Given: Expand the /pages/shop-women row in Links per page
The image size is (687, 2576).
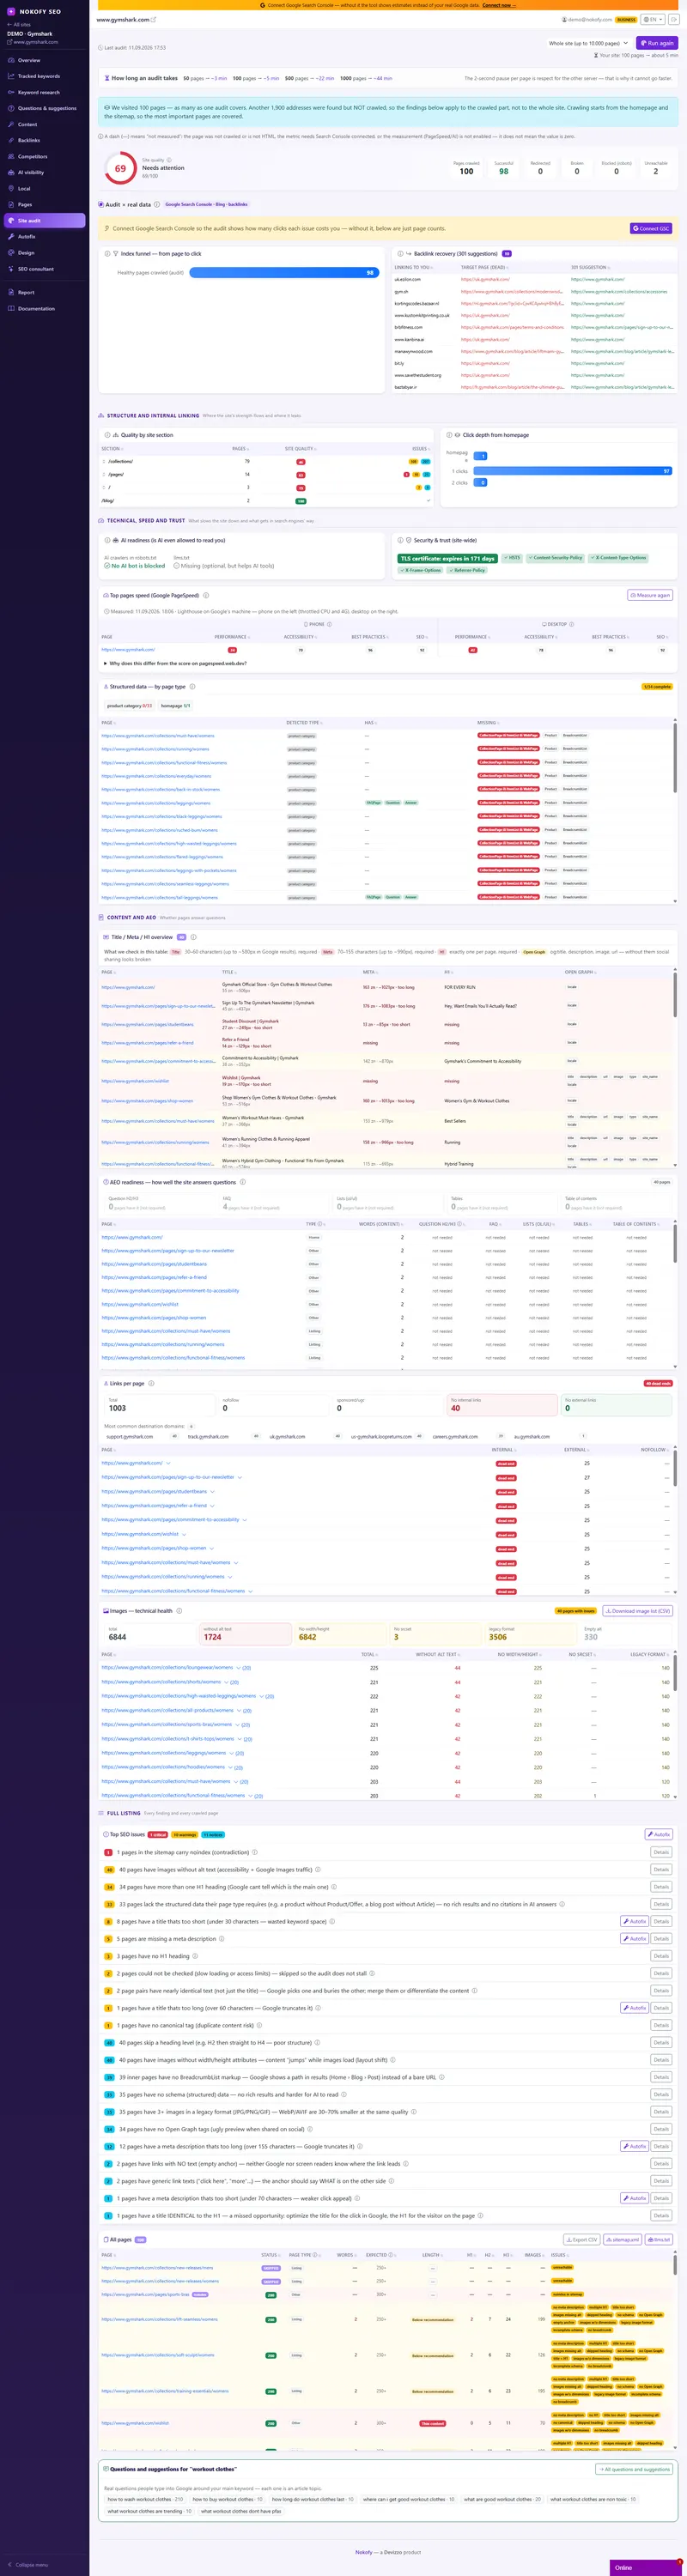Looking at the screenshot, I should (213, 1548).
